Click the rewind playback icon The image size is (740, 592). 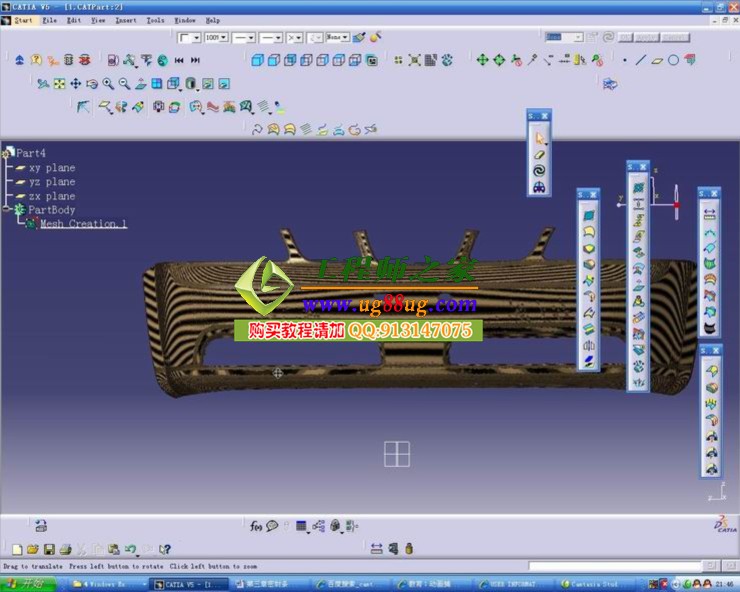point(179,60)
